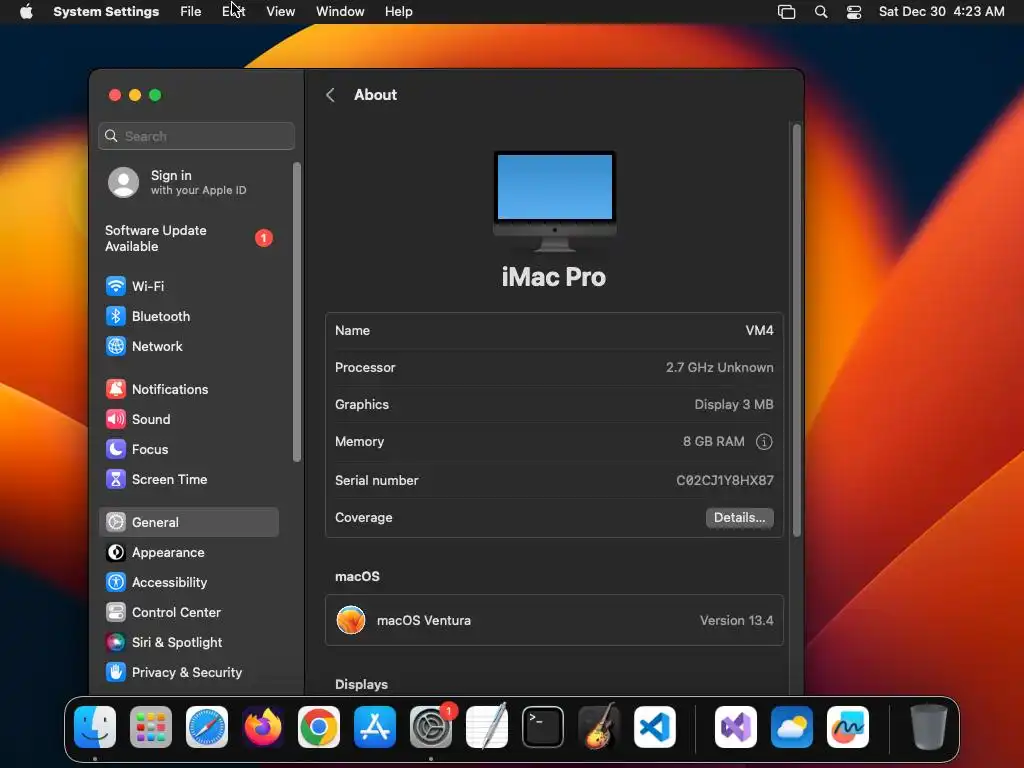Open the Help menu

click(x=398, y=12)
